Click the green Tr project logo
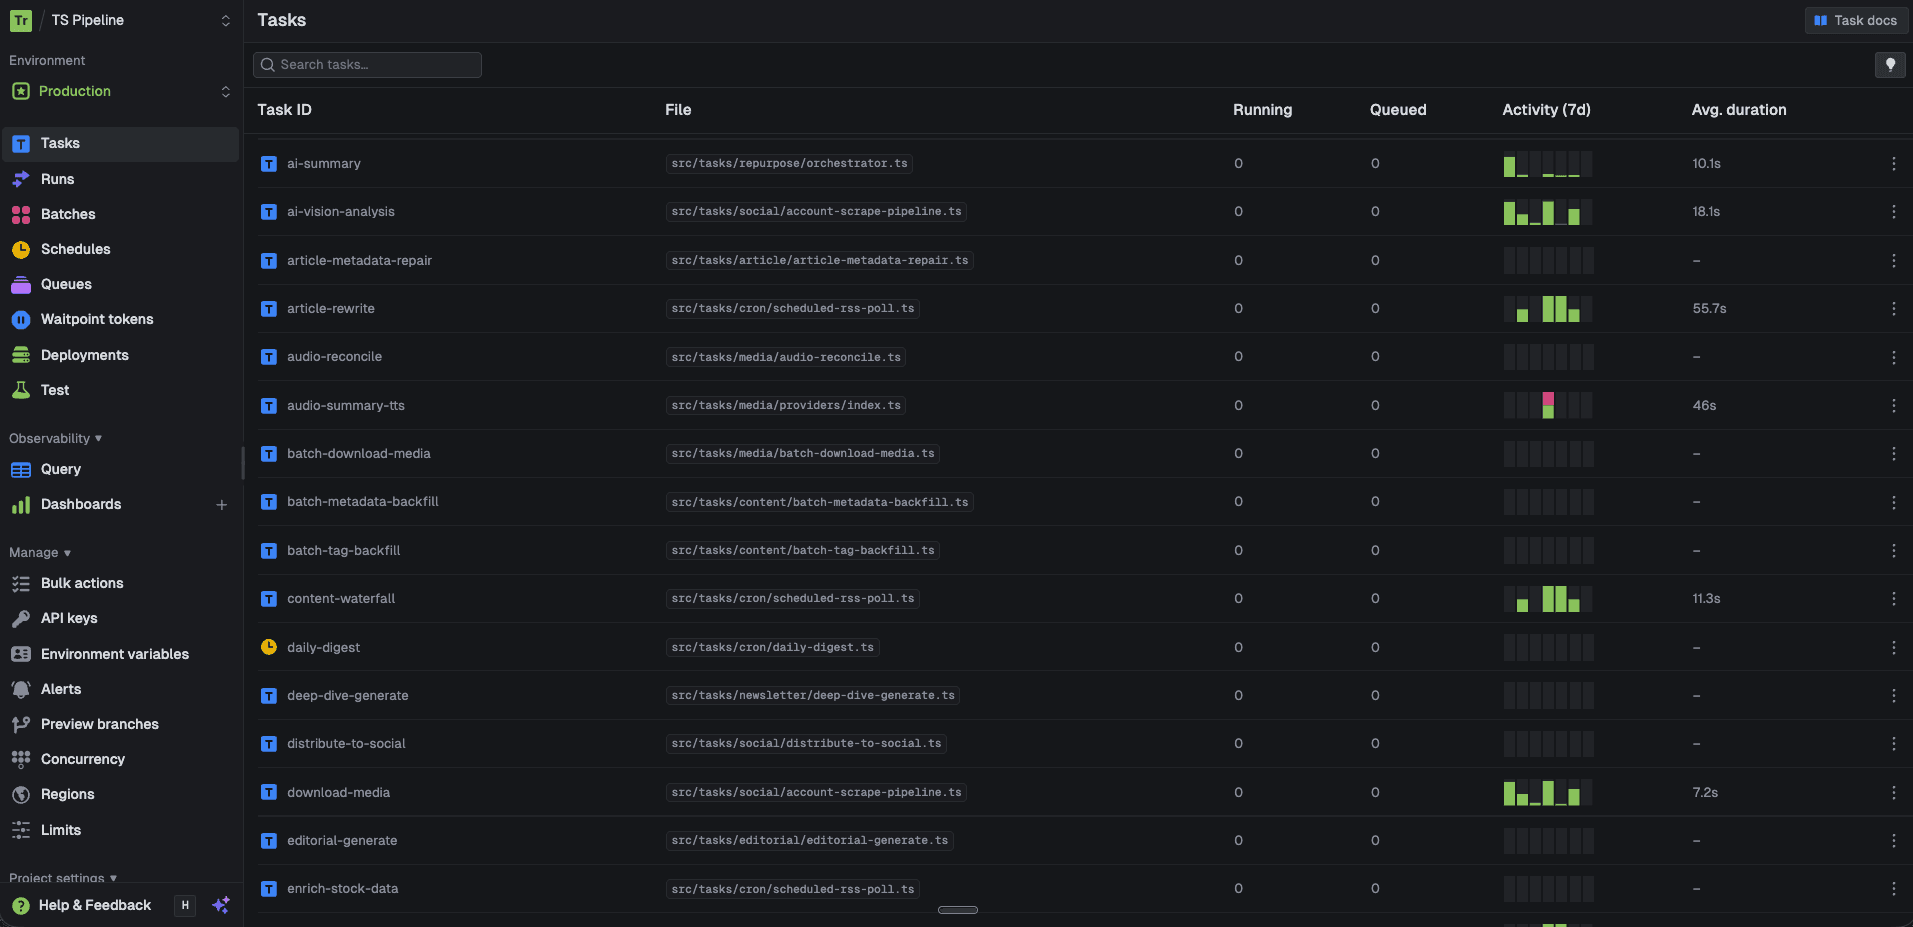This screenshot has height=927, width=1913. click(20, 20)
